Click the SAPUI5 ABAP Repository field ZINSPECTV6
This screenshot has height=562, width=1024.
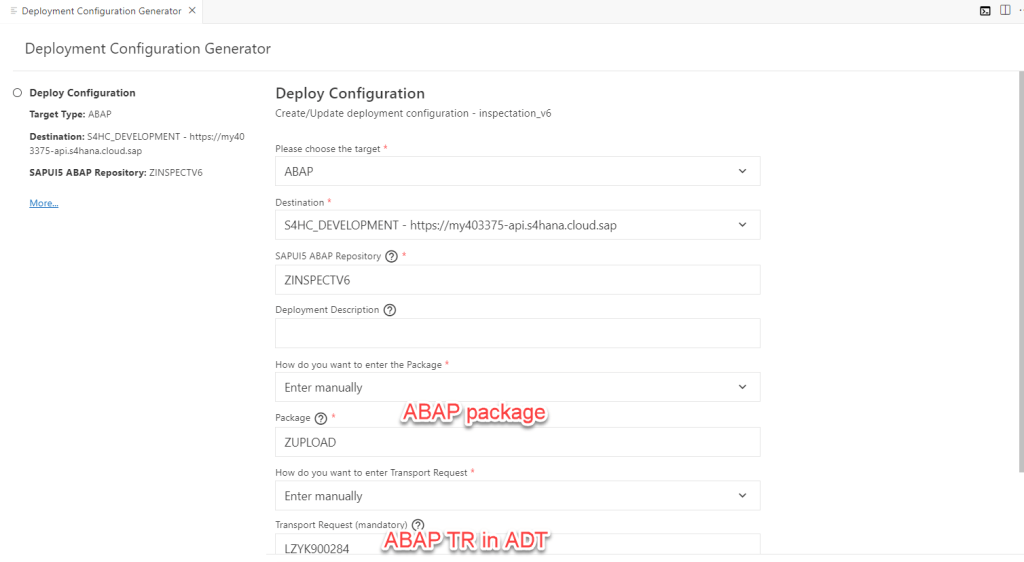point(517,280)
